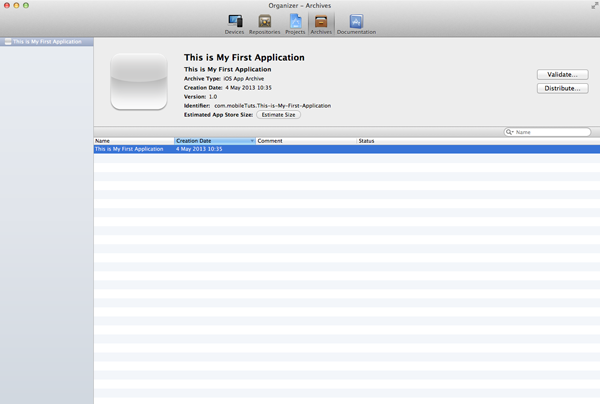Click the Archives toolbar icon
Viewport: 600px width, 404px height.
321,23
